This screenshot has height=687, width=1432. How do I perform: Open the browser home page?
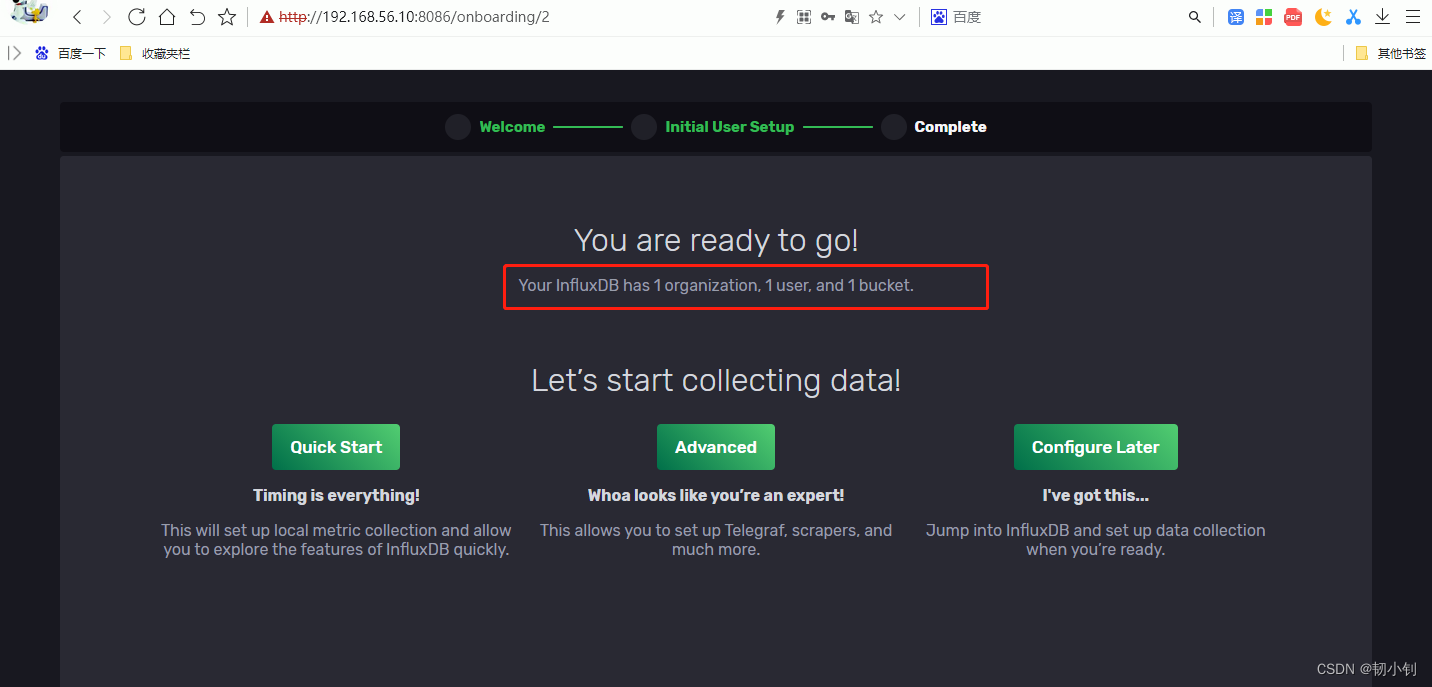(167, 17)
